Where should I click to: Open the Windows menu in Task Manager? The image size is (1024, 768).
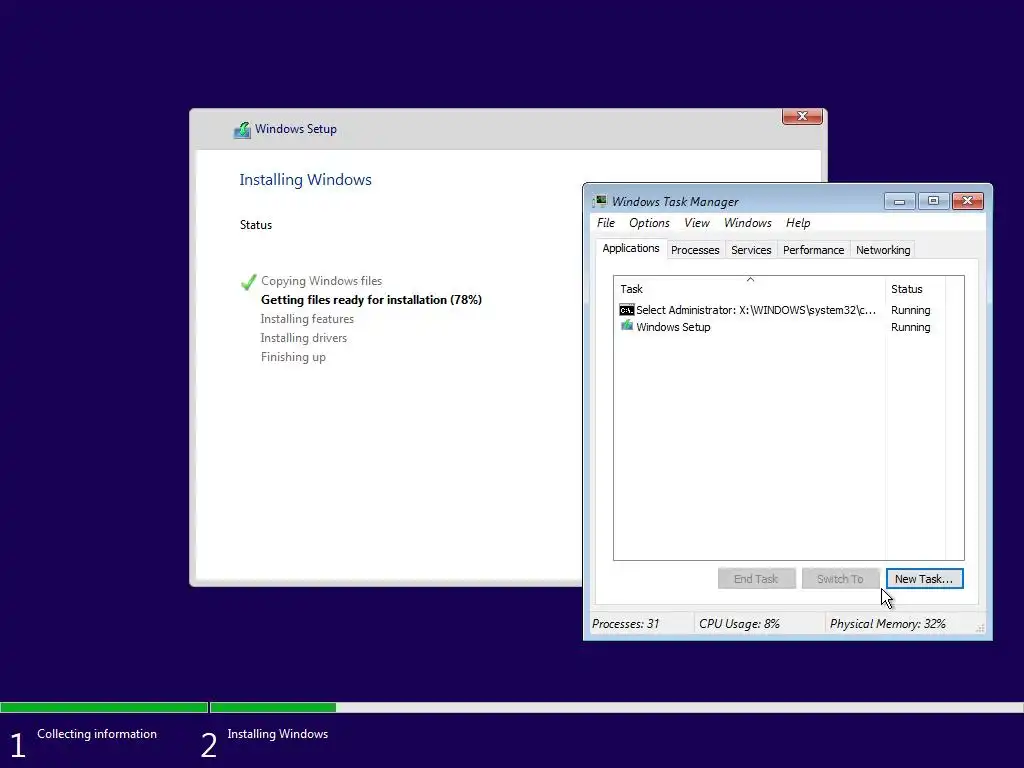748,223
